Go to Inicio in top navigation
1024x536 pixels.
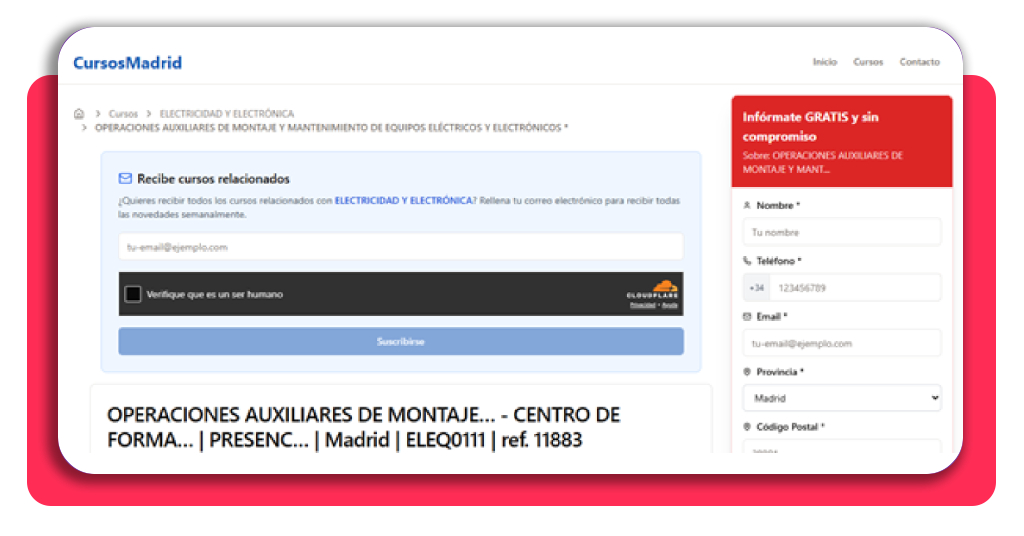coord(824,62)
